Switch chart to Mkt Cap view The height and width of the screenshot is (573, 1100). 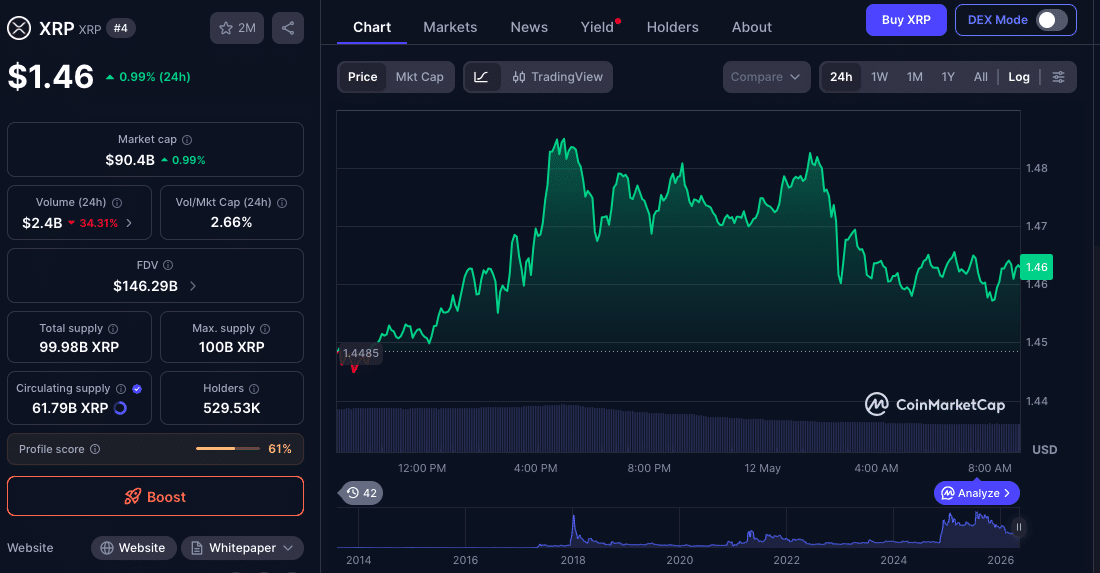coord(420,77)
